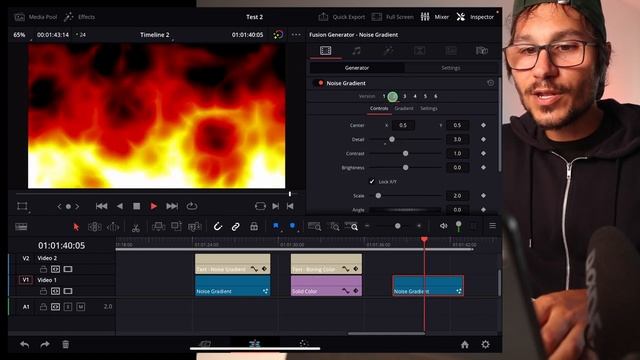This screenshot has height=360, width=640.
Task: Mute the A1 audio track
Action: click(81, 307)
